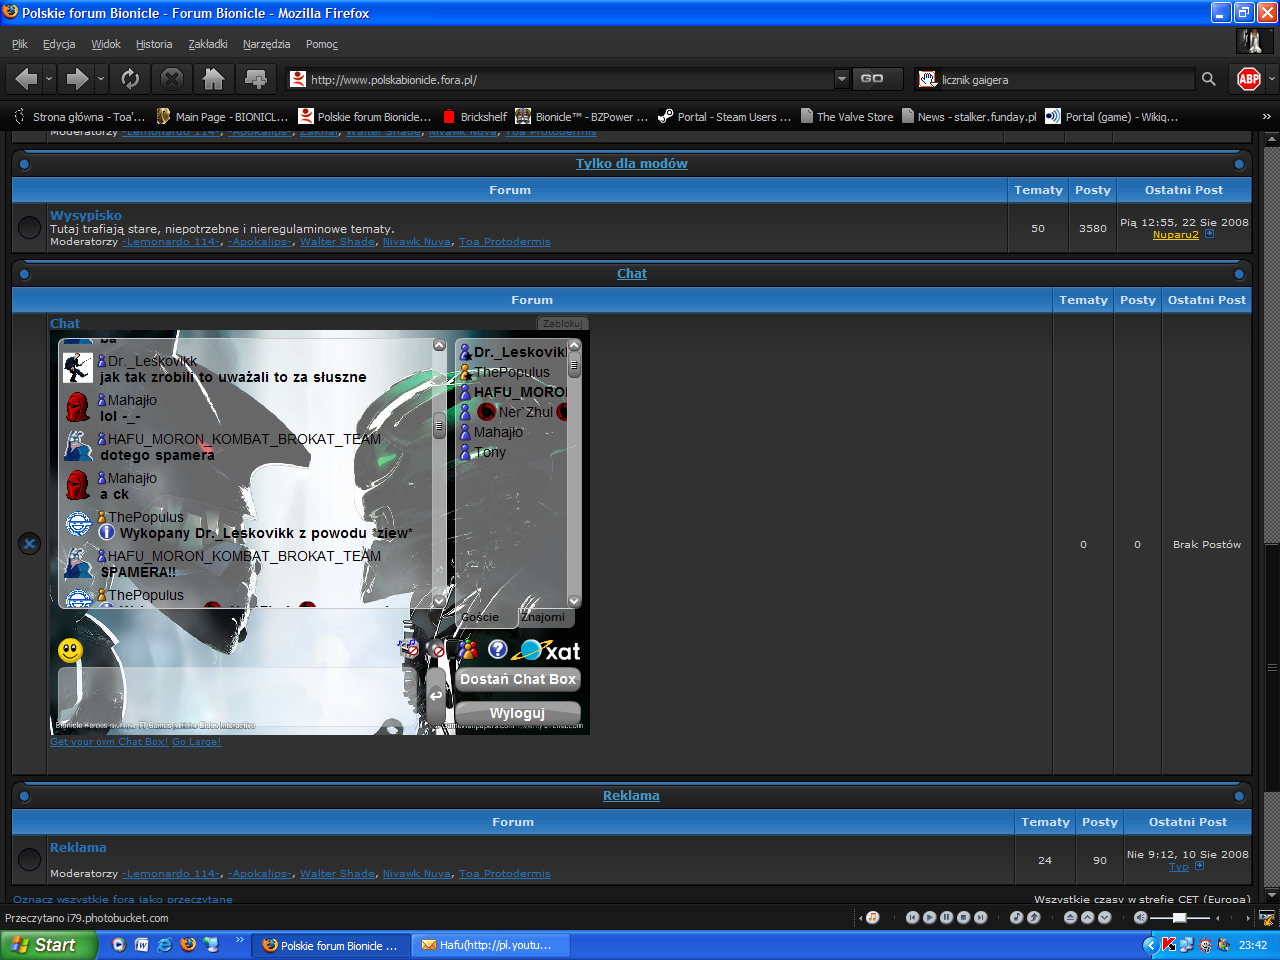1280x960 pixels.
Task: Click the xat planet logo
Action: 546,651
